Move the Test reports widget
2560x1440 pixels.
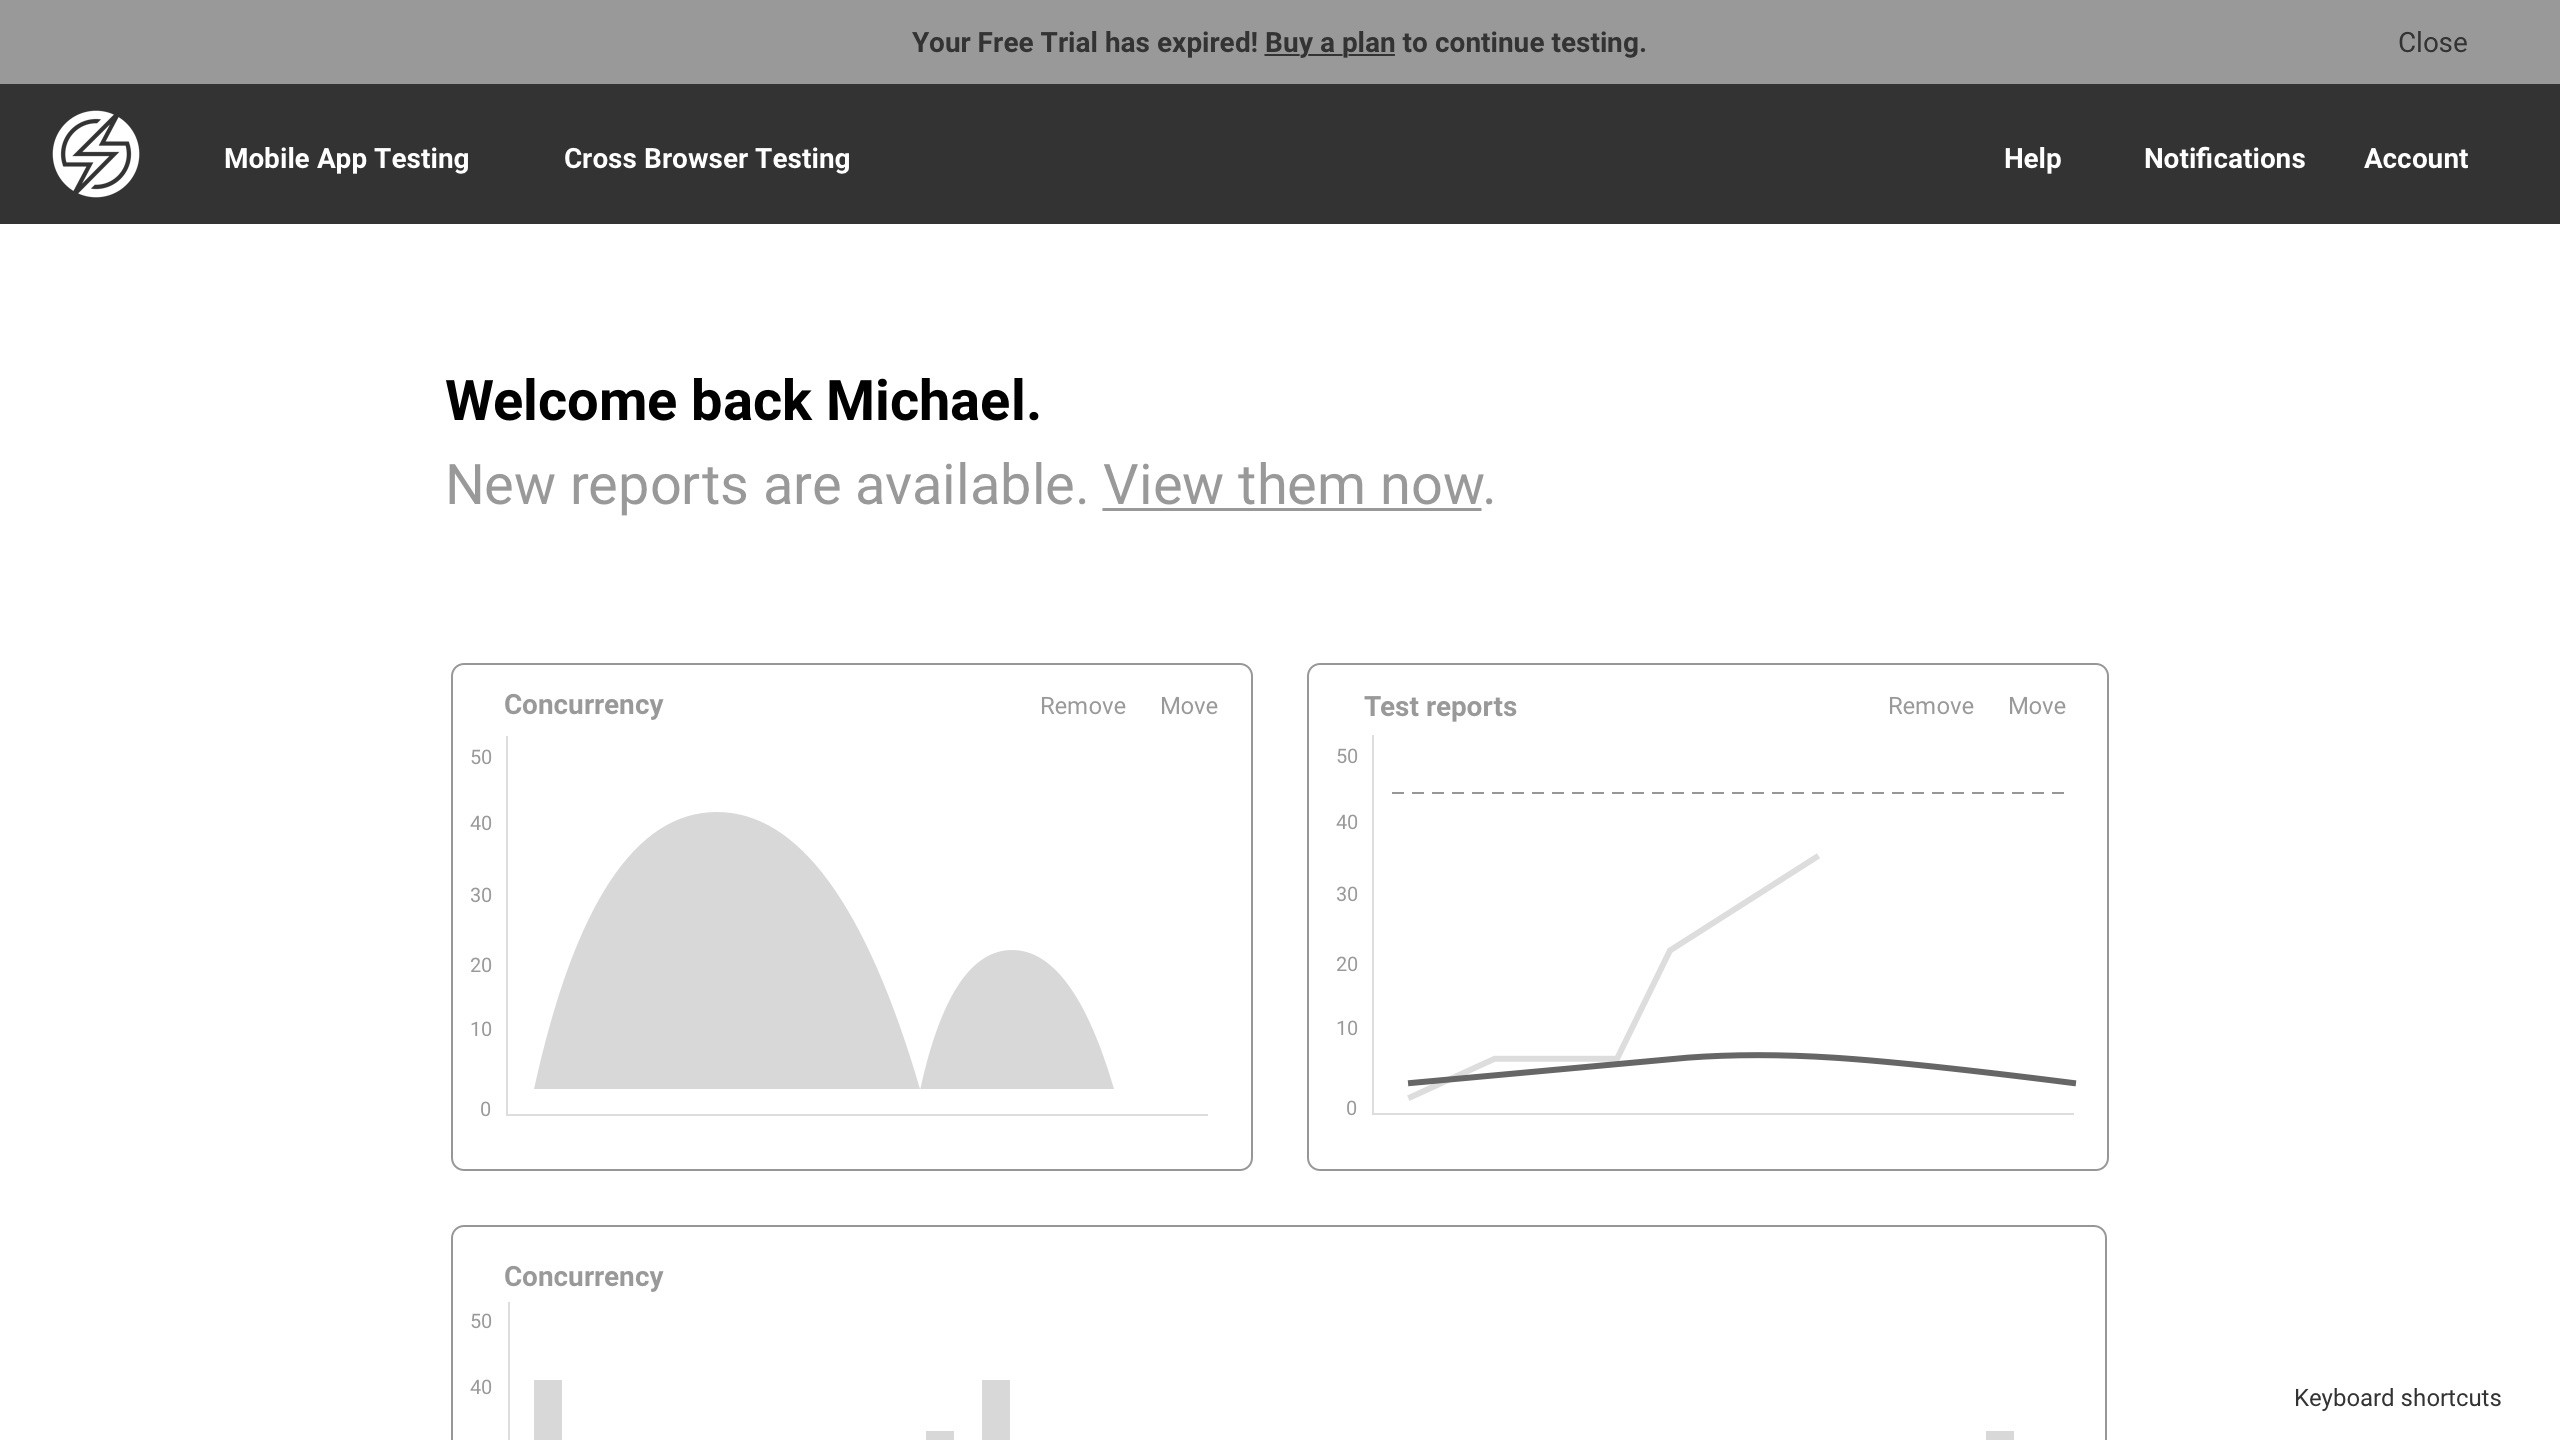point(2036,706)
